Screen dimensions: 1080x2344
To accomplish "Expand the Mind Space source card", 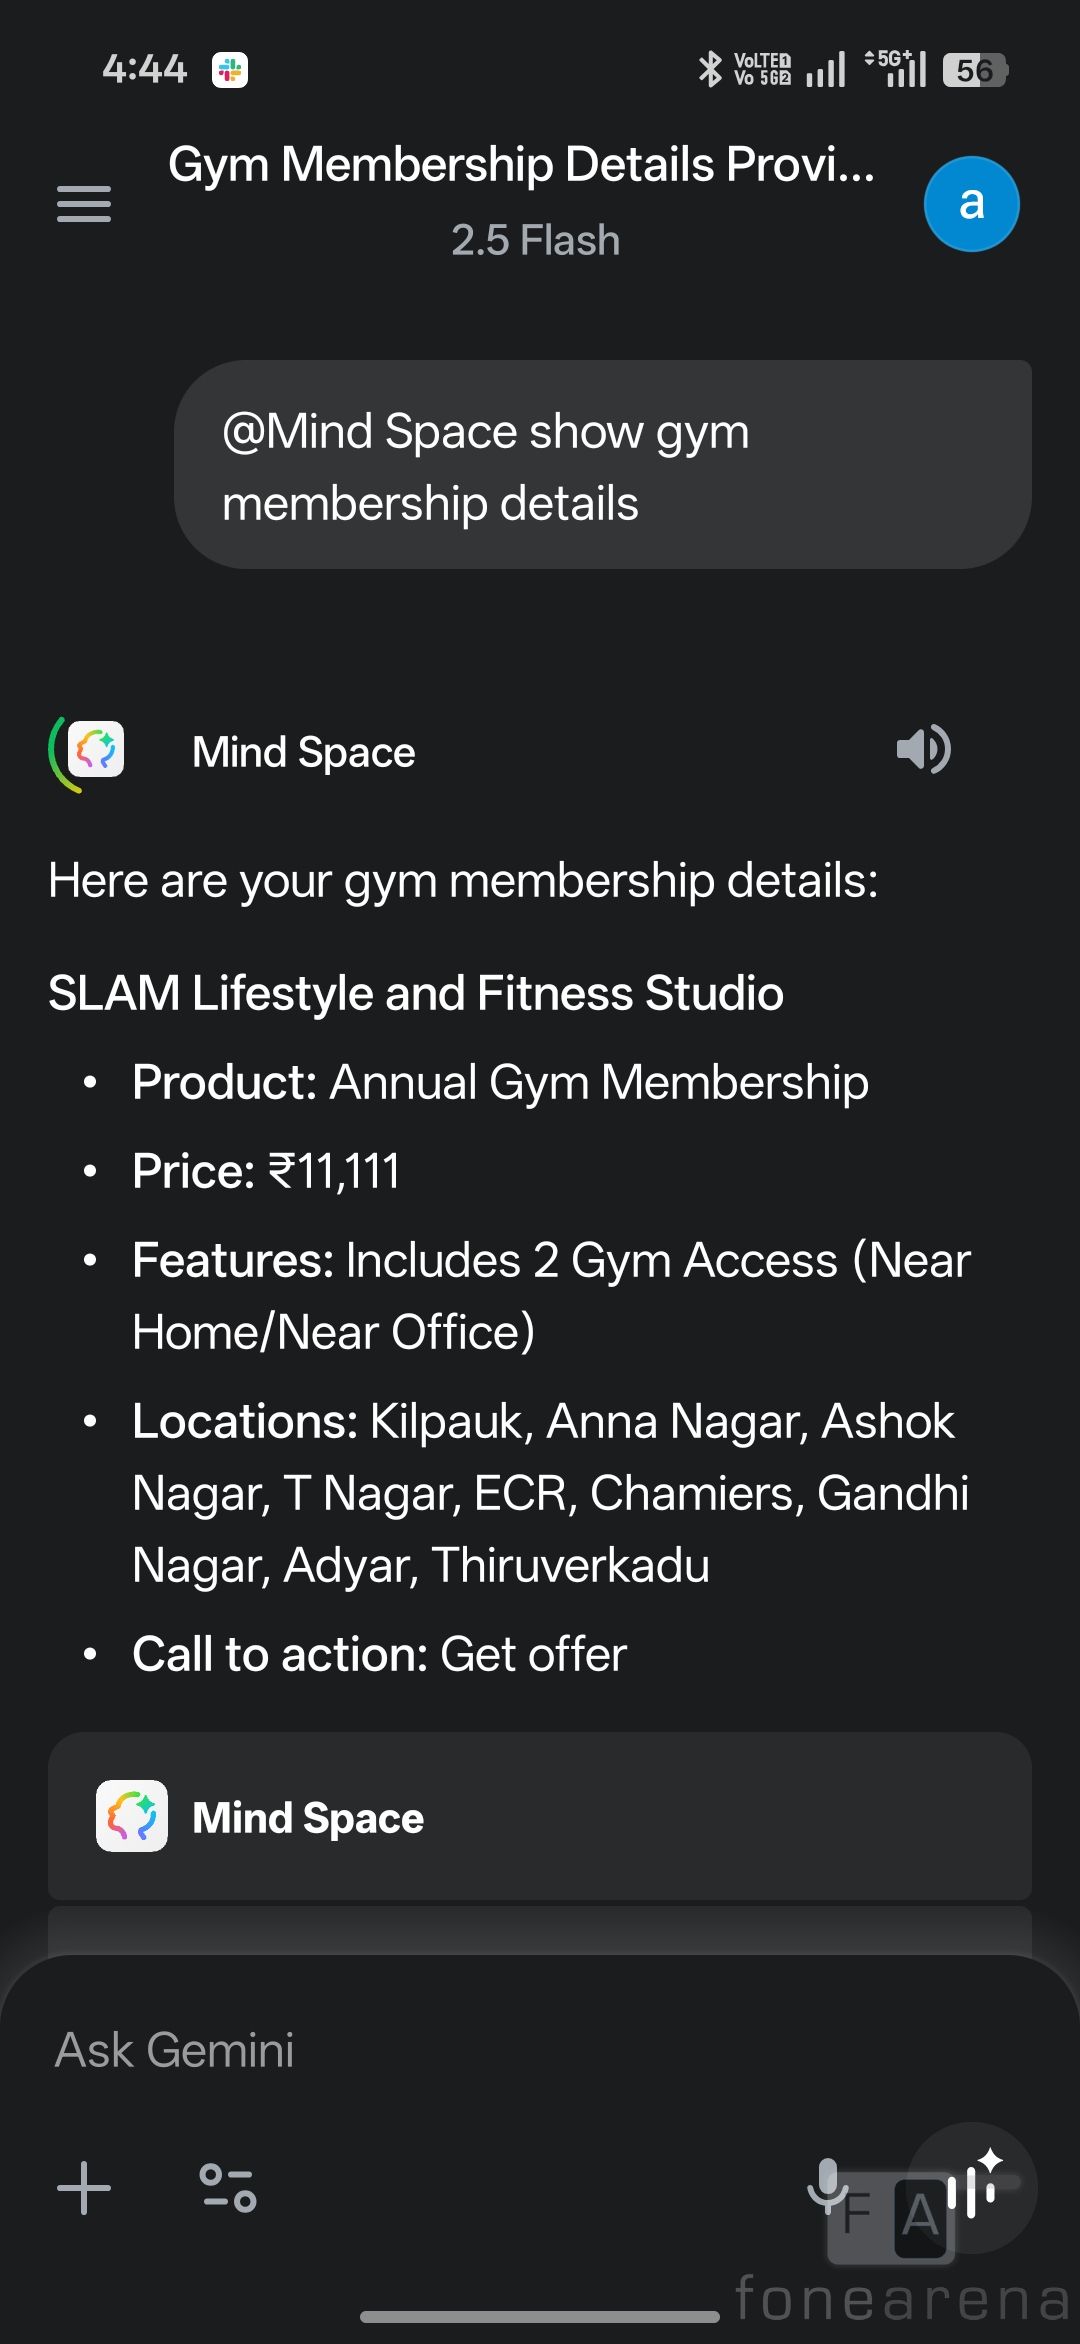I will tap(540, 1816).
